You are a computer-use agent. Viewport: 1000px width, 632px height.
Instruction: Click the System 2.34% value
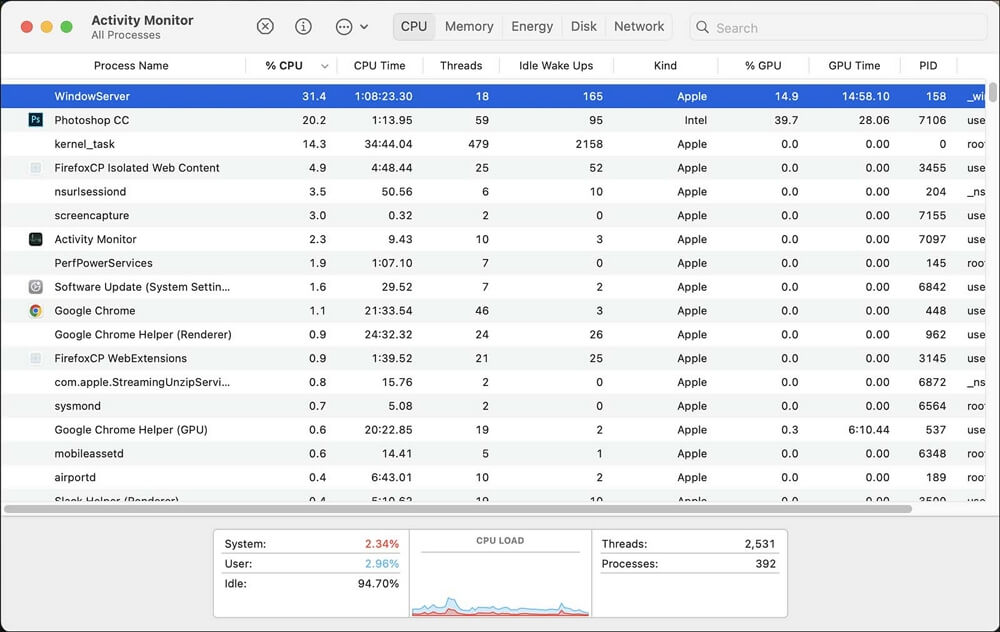381,544
